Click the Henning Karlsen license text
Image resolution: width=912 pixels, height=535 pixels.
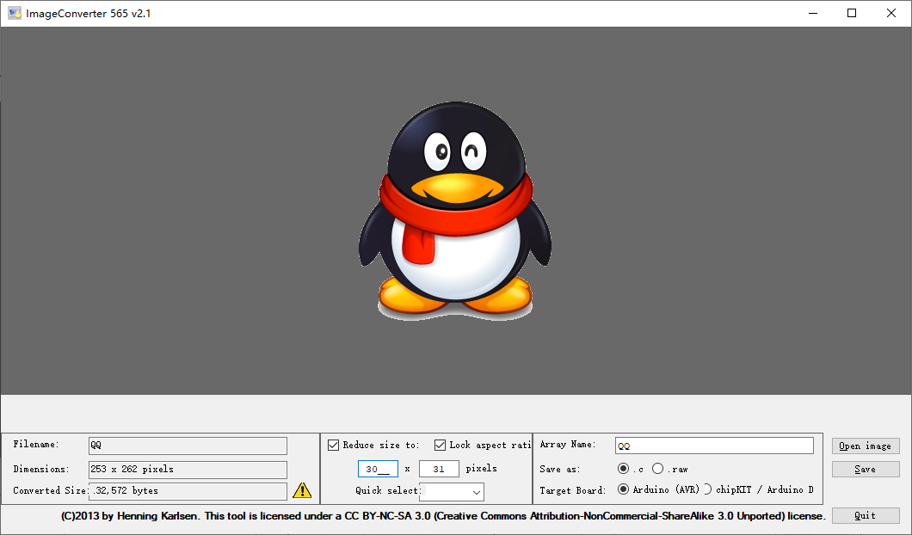[x=443, y=516]
